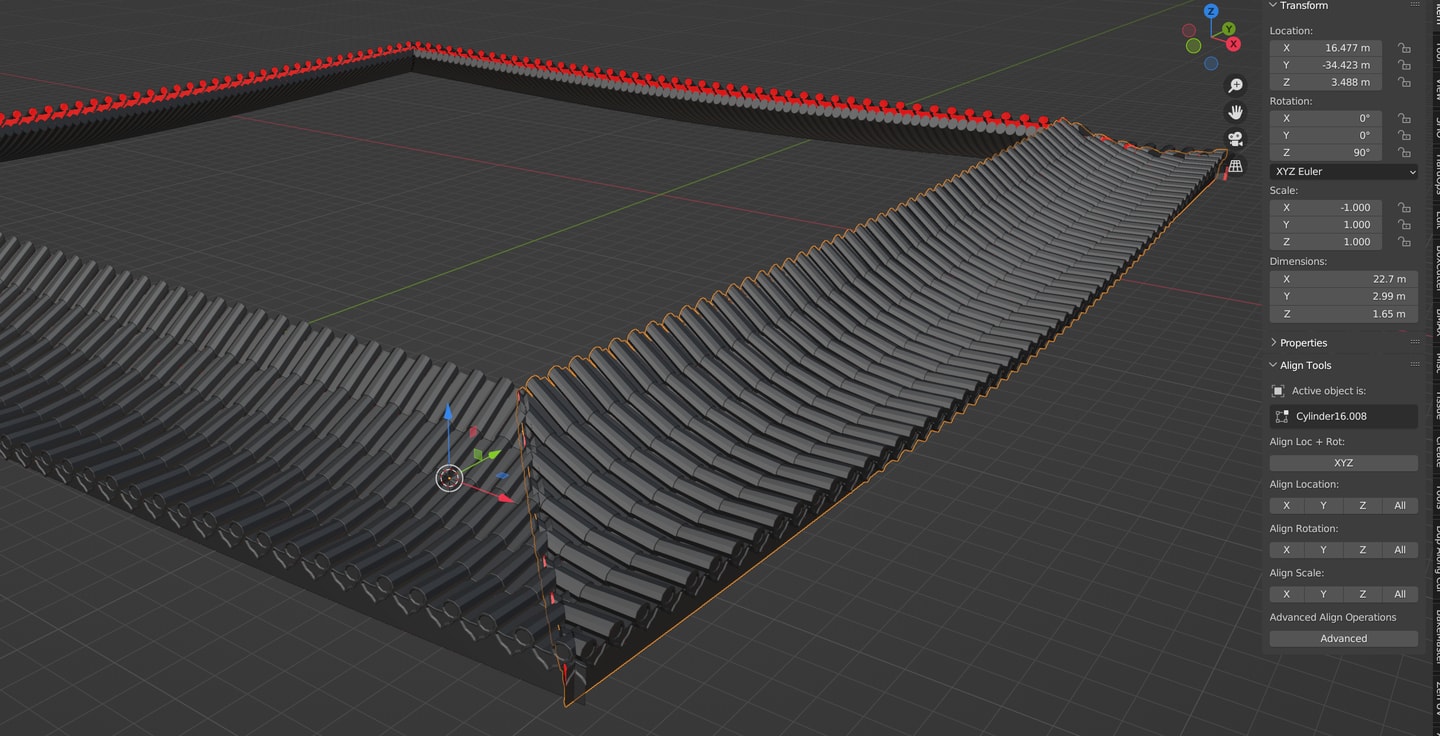1440x736 pixels.
Task: Click the Properties panel drag grip dots
Action: (1415, 343)
